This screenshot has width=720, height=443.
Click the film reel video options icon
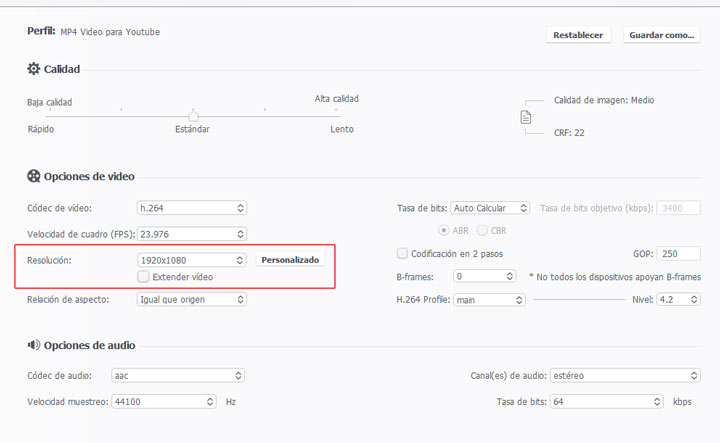point(35,176)
